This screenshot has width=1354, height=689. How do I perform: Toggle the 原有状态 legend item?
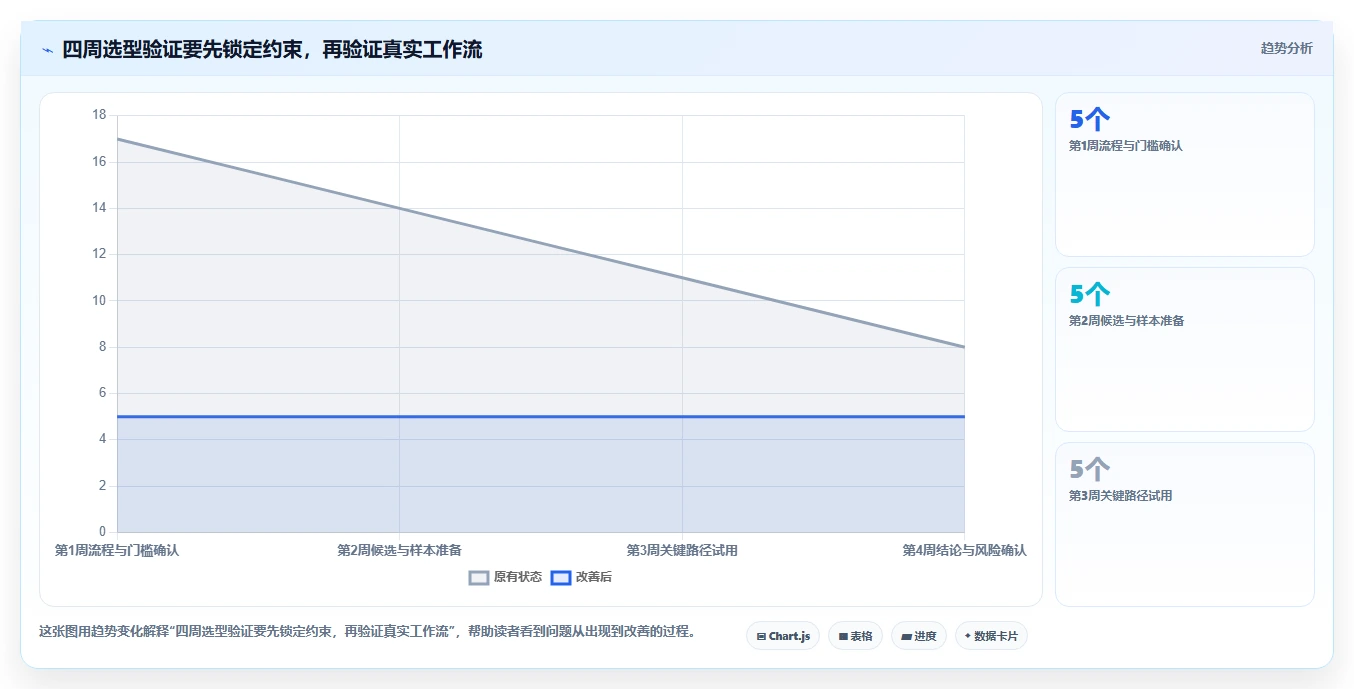[505, 577]
